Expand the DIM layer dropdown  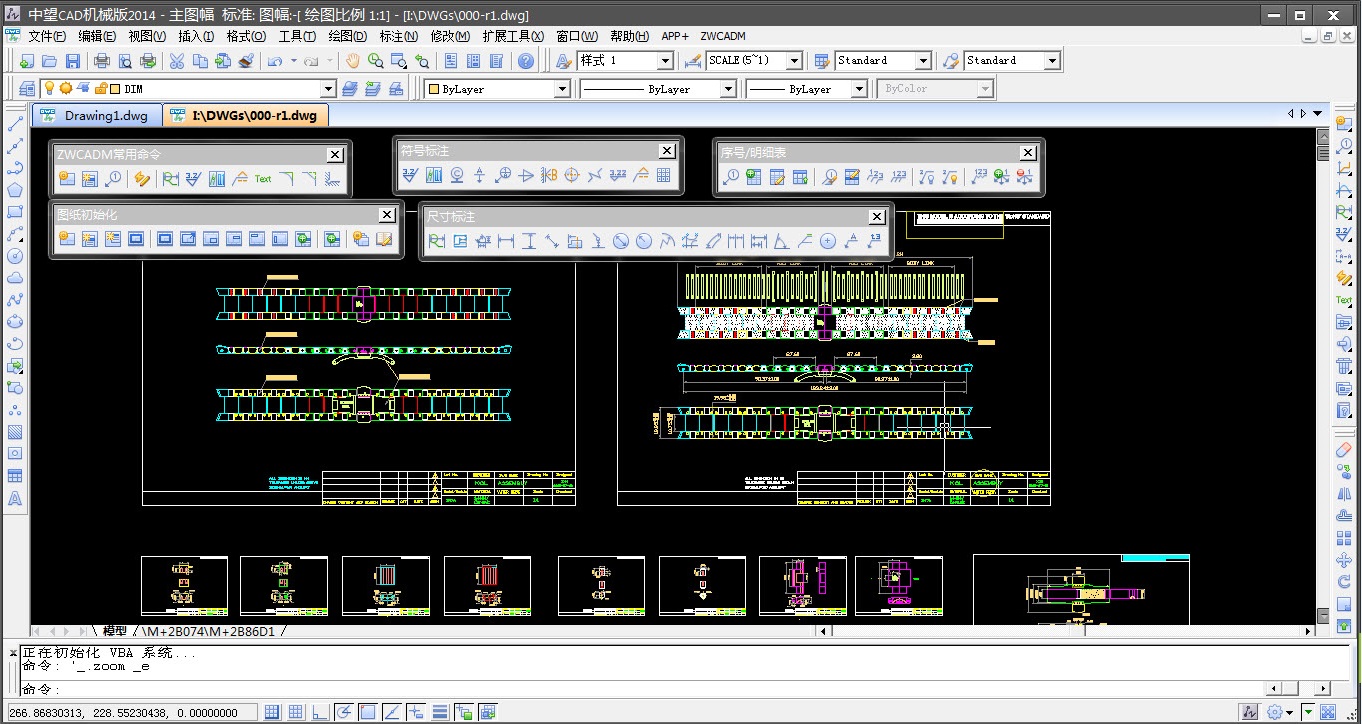tap(327, 89)
